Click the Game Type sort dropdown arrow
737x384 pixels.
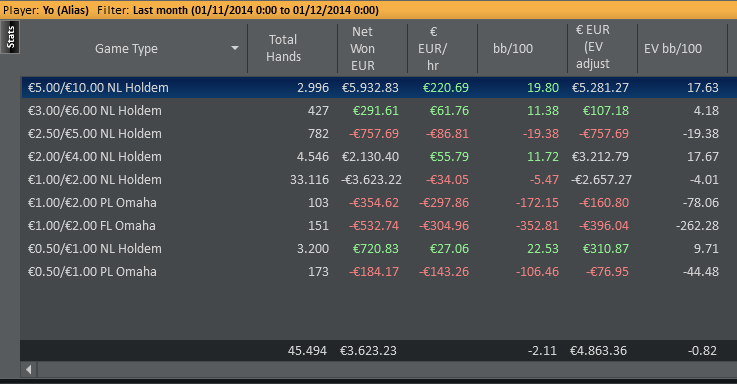pyautogui.click(x=235, y=48)
